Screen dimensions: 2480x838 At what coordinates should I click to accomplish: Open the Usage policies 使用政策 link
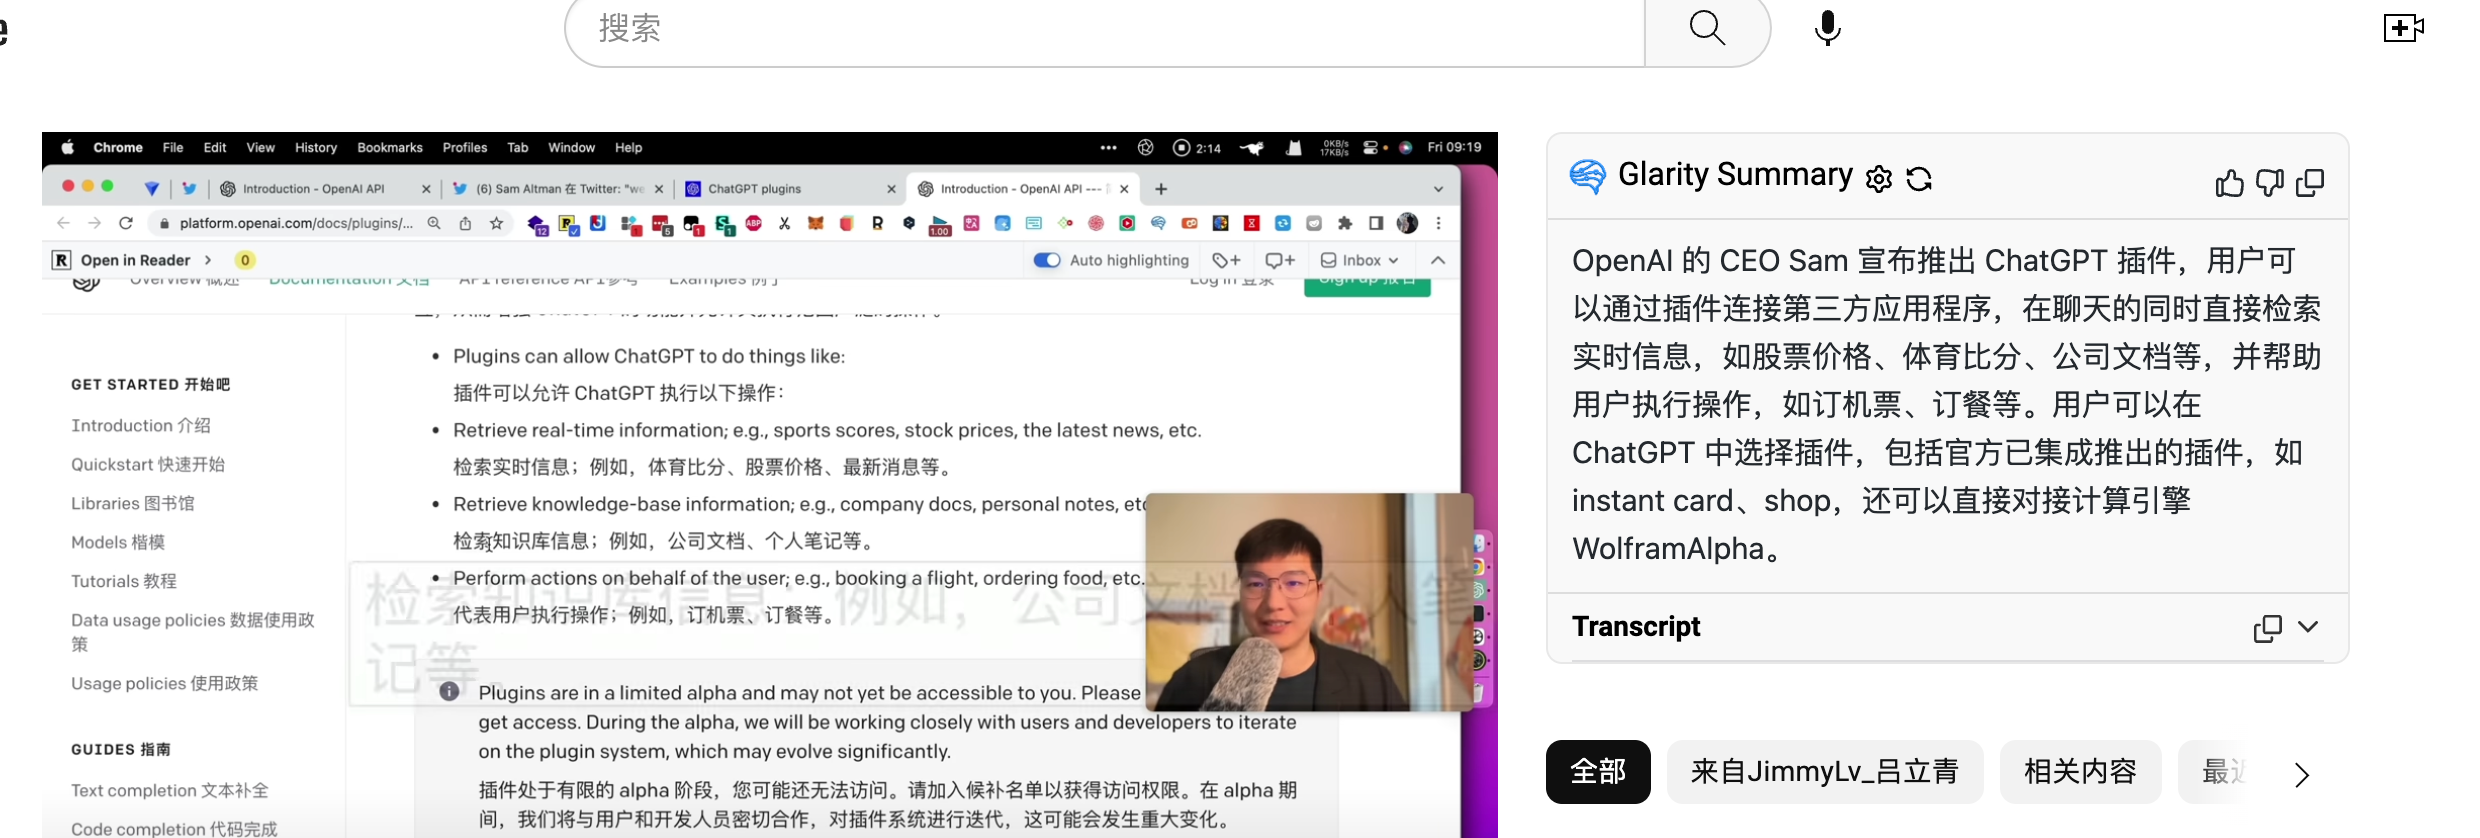tap(165, 683)
